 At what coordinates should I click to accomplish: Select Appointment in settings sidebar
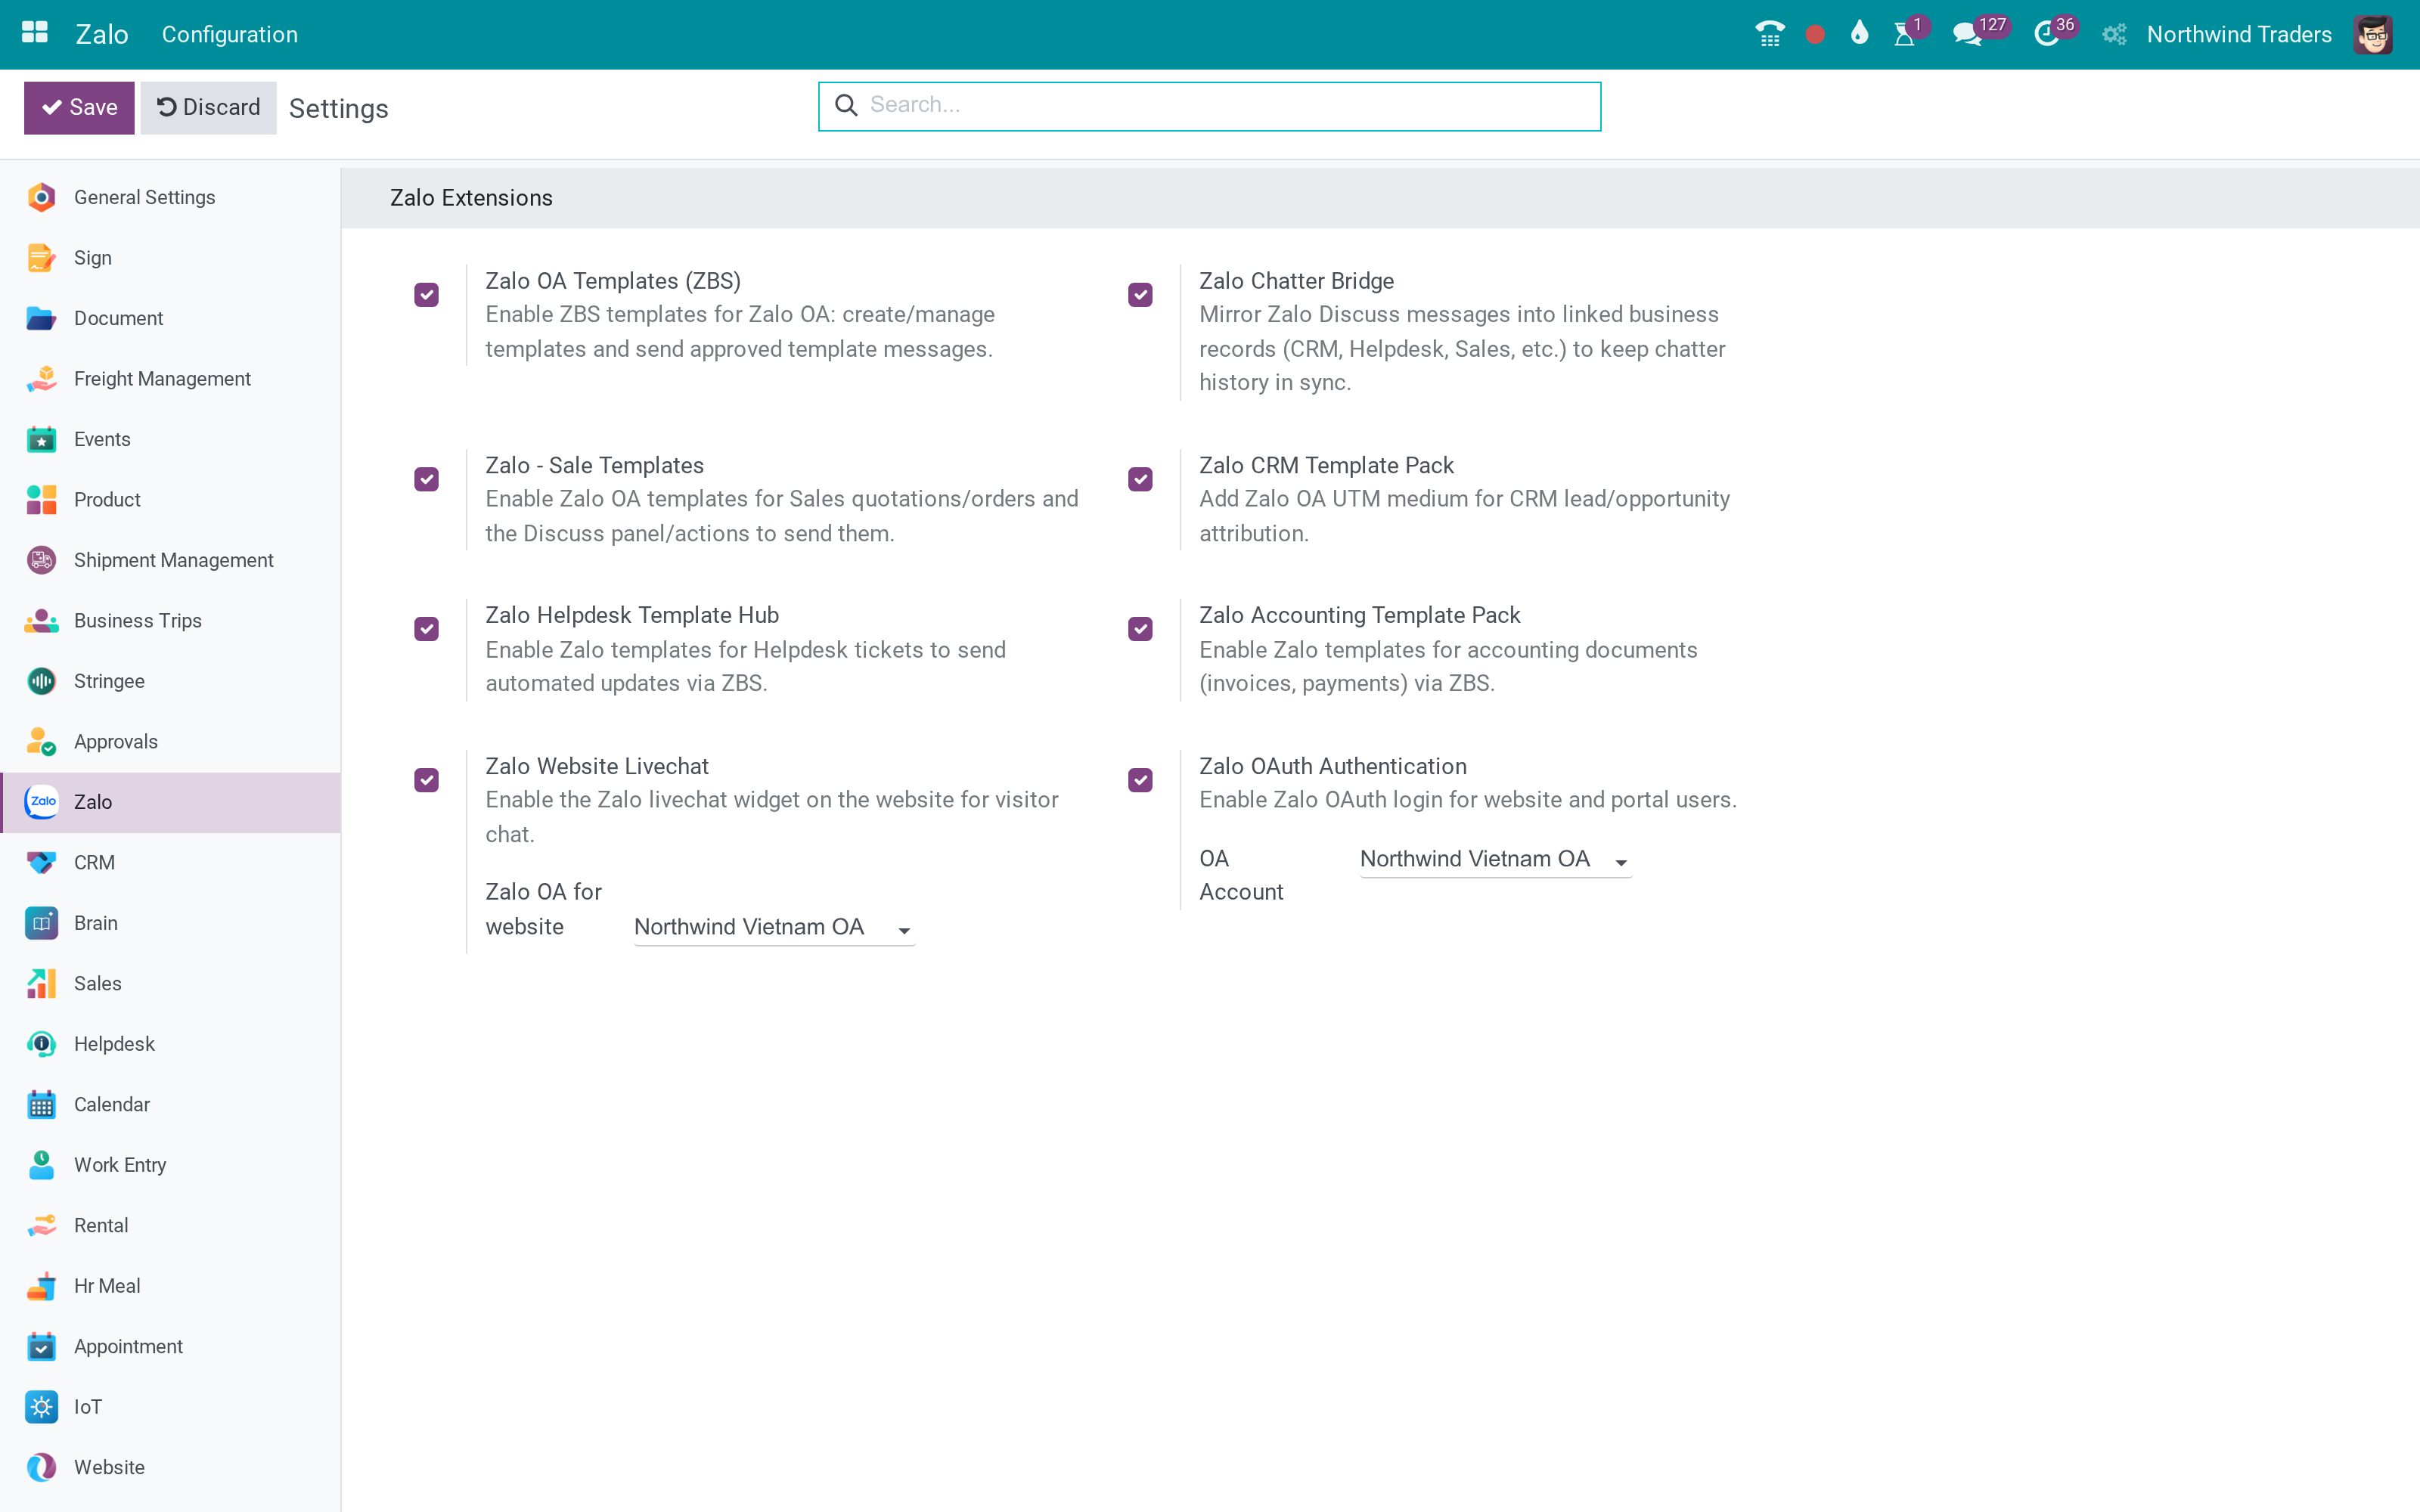171,1347
